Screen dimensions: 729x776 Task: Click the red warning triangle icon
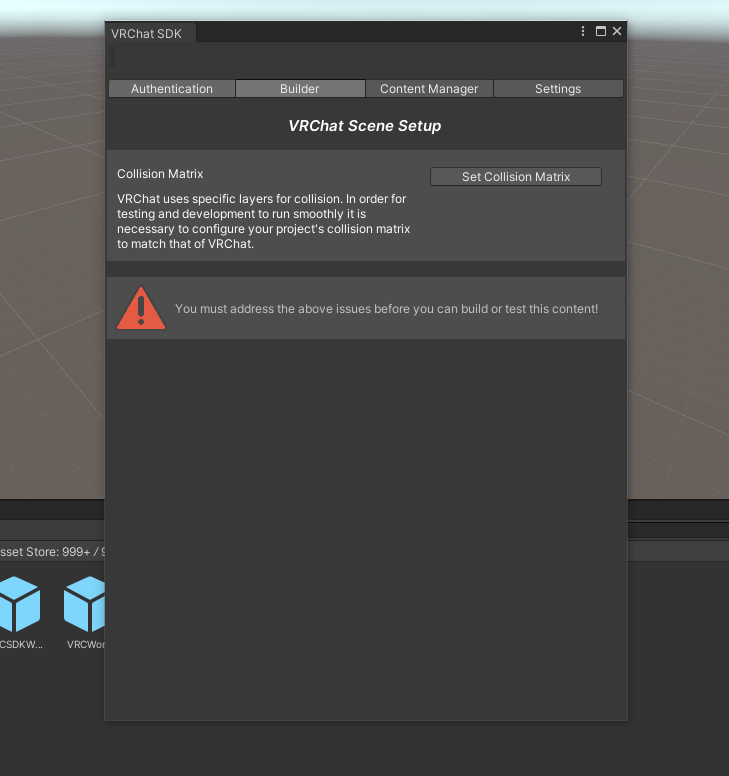click(141, 308)
